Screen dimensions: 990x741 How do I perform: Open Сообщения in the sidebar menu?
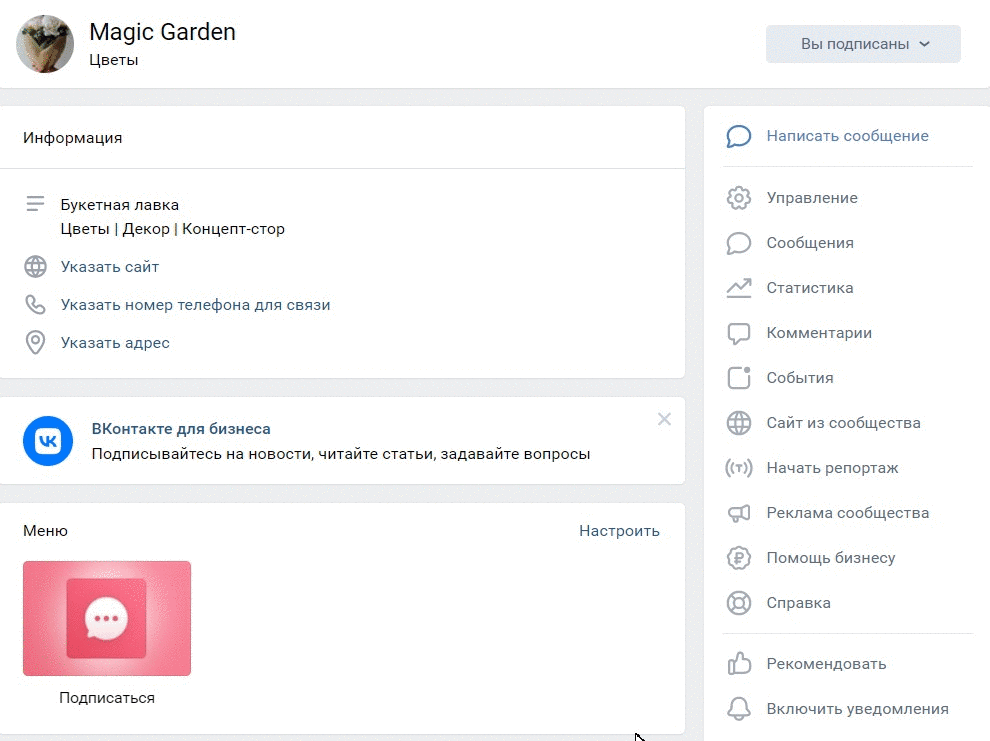pos(810,243)
